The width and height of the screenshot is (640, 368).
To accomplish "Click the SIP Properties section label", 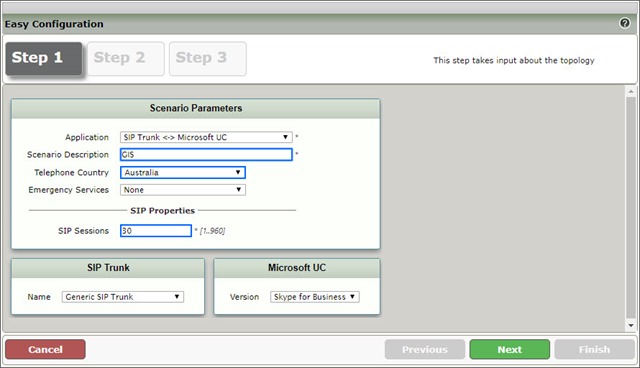I will coord(162,211).
